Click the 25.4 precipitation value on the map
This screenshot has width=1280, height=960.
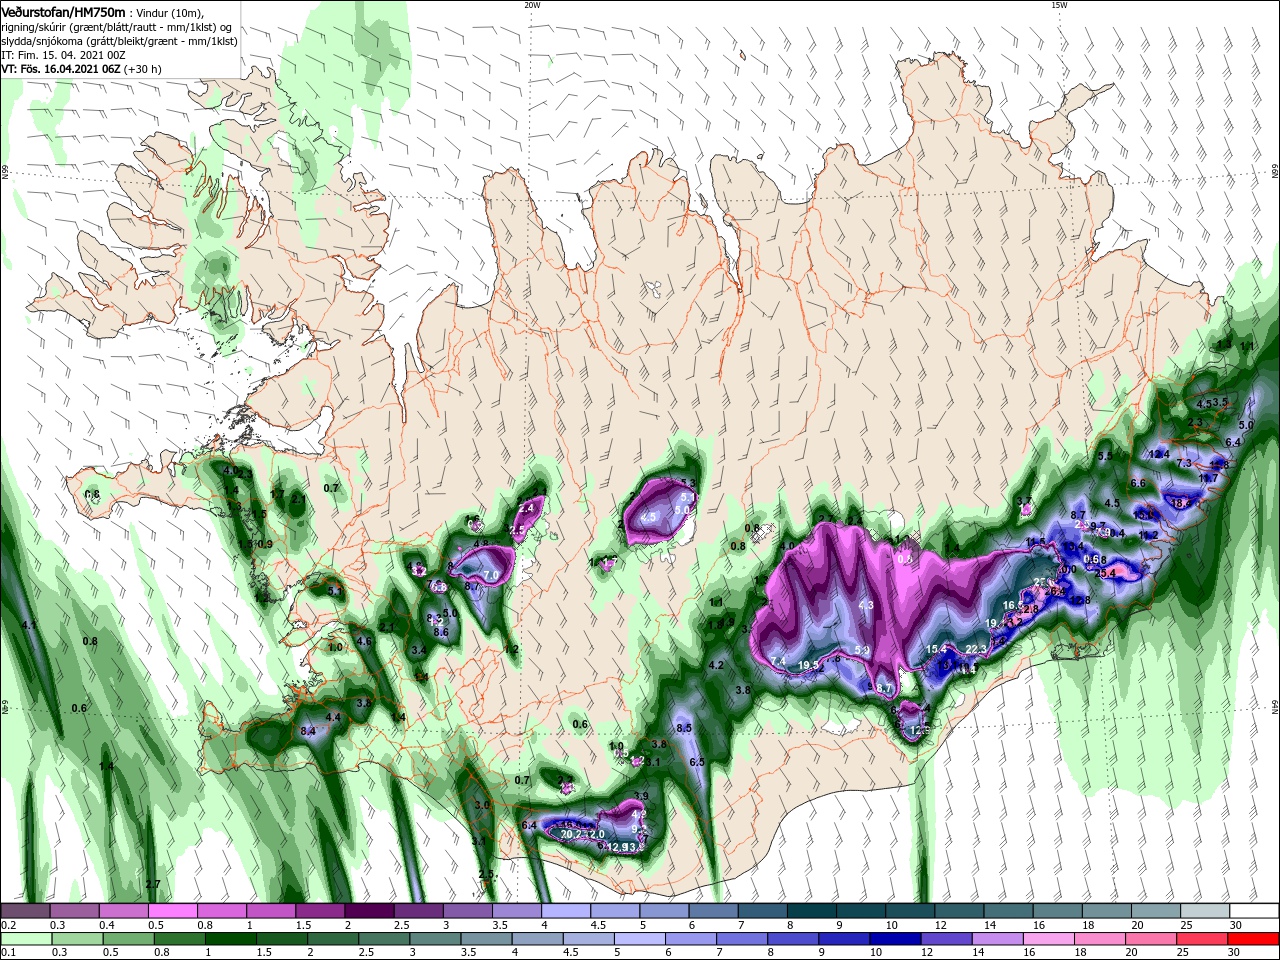(1106, 573)
